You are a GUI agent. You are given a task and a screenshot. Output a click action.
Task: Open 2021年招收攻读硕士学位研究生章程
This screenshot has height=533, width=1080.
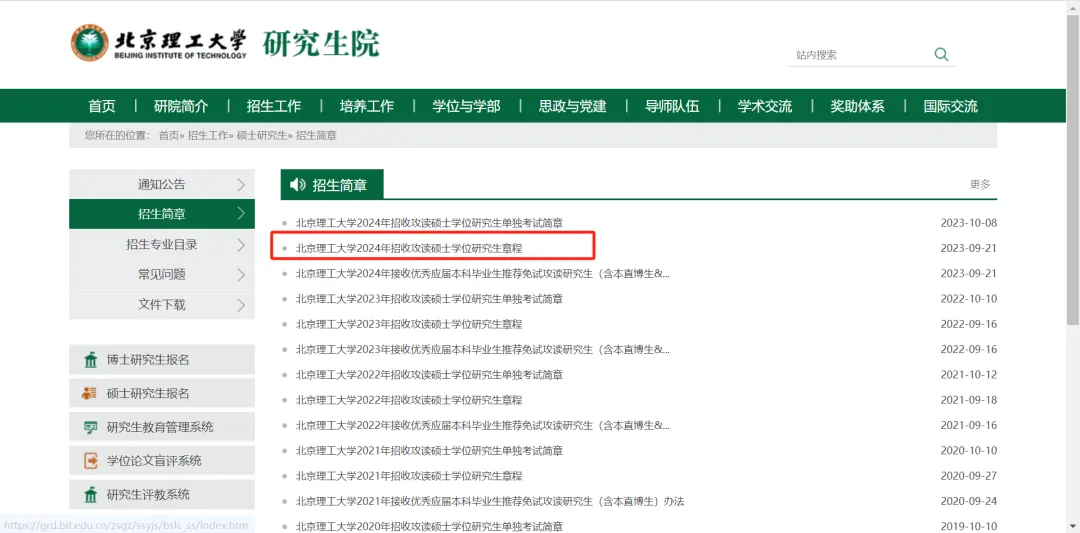[x=409, y=476]
